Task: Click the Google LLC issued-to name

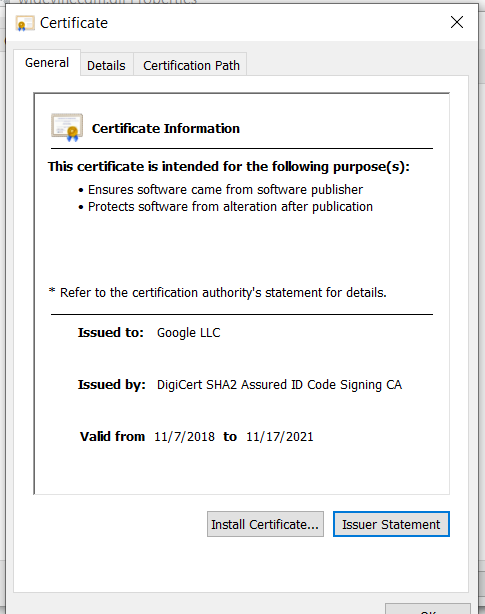Action: pyautogui.click(x=189, y=333)
